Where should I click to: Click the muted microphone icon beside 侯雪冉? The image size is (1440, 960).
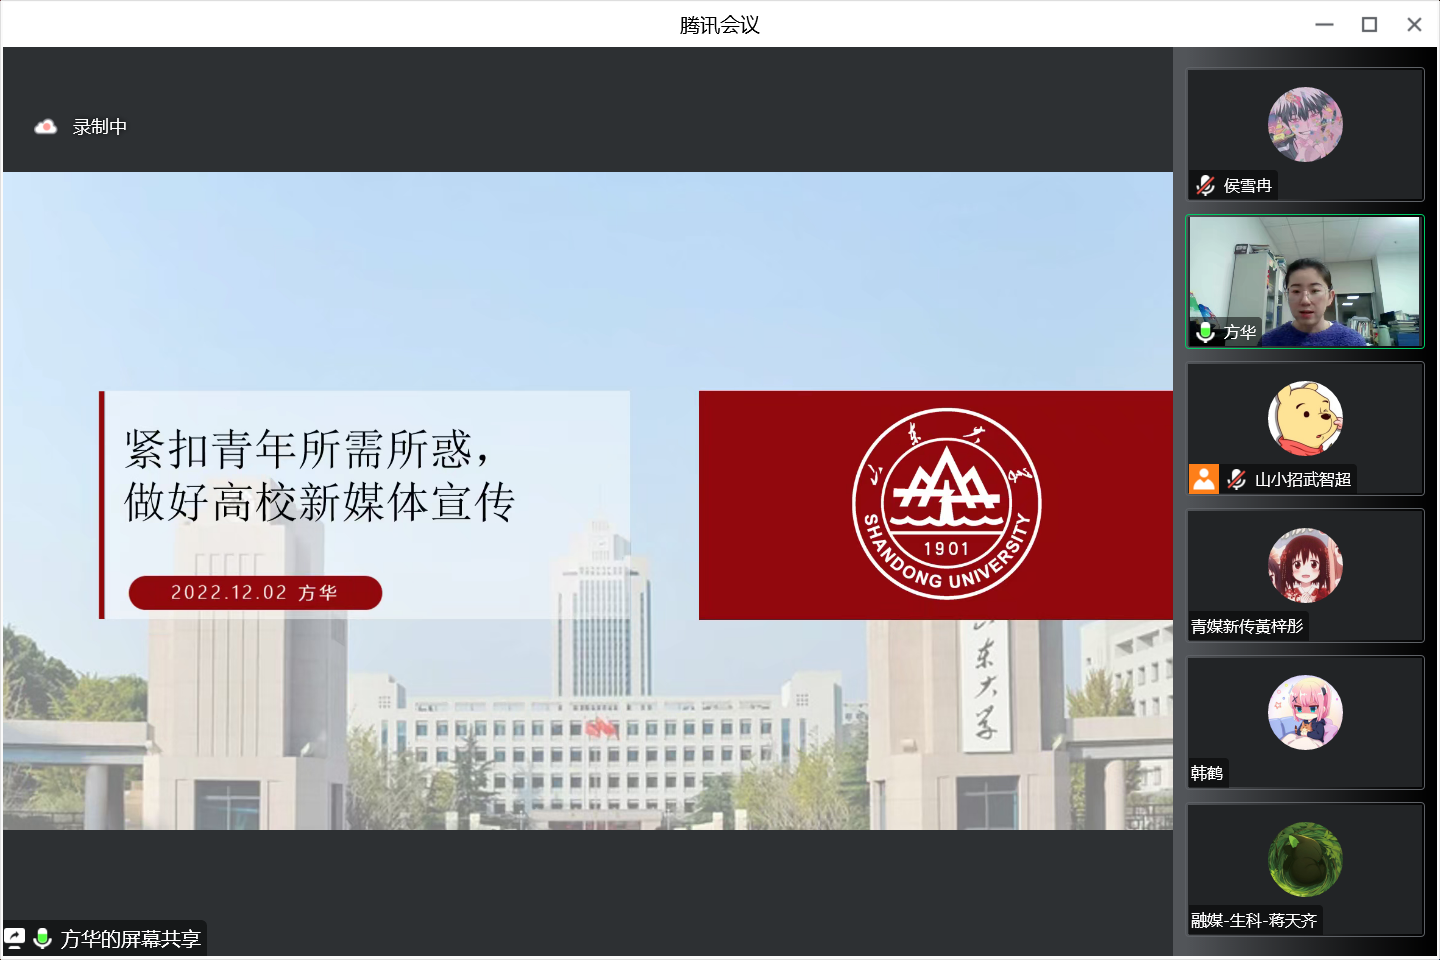tap(1205, 185)
